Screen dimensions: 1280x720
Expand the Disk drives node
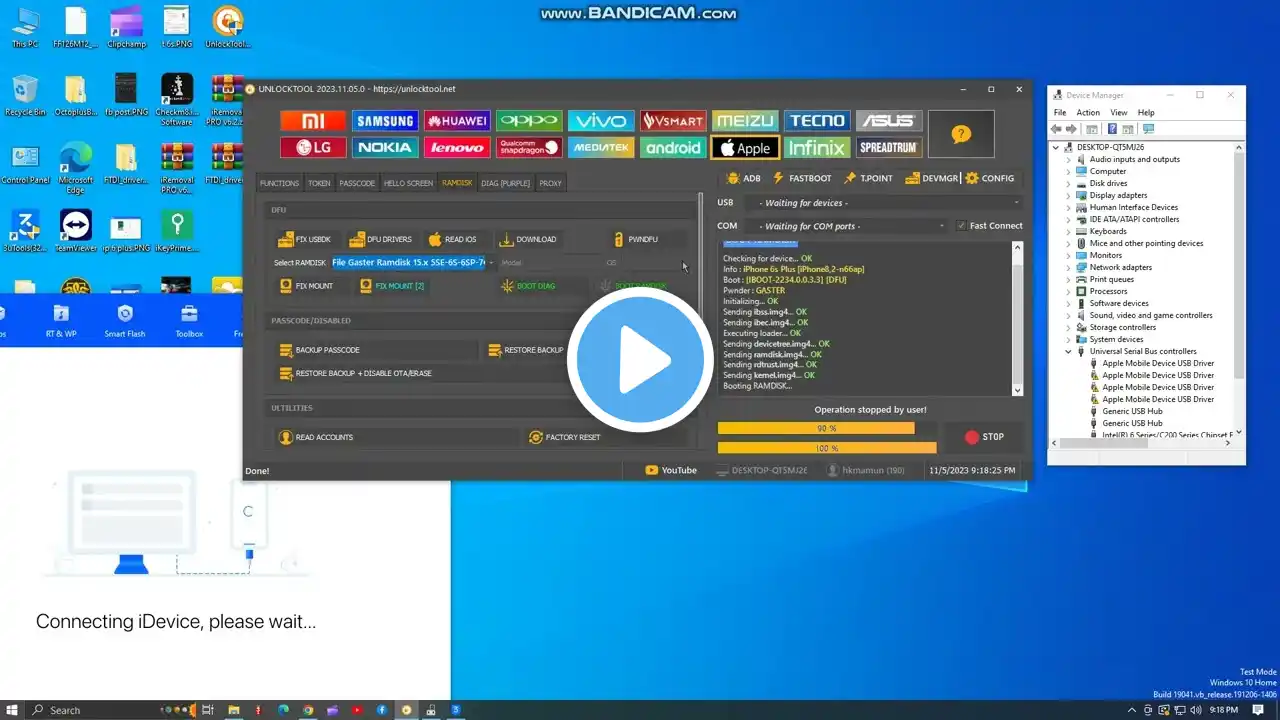(1069, 183)
